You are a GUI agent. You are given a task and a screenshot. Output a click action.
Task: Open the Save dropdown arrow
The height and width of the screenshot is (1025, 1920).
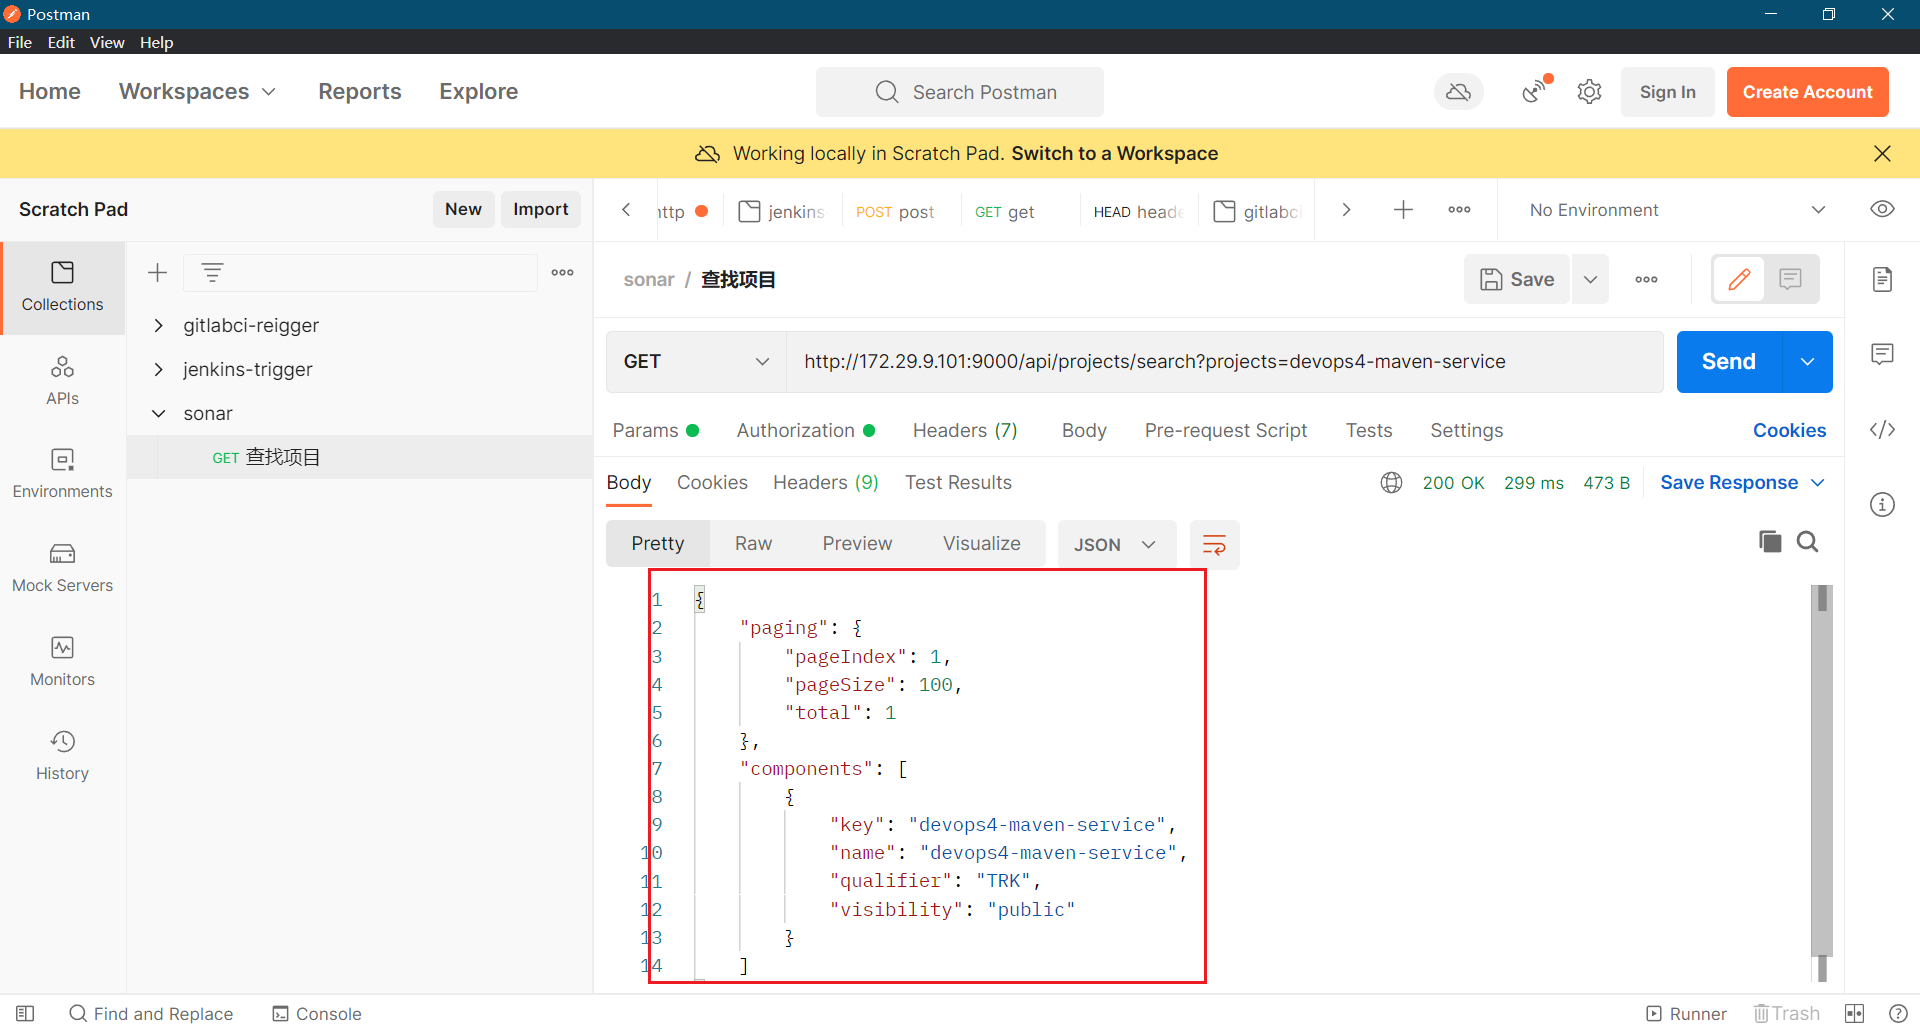pyautogui.click(x=1590, y=279)
